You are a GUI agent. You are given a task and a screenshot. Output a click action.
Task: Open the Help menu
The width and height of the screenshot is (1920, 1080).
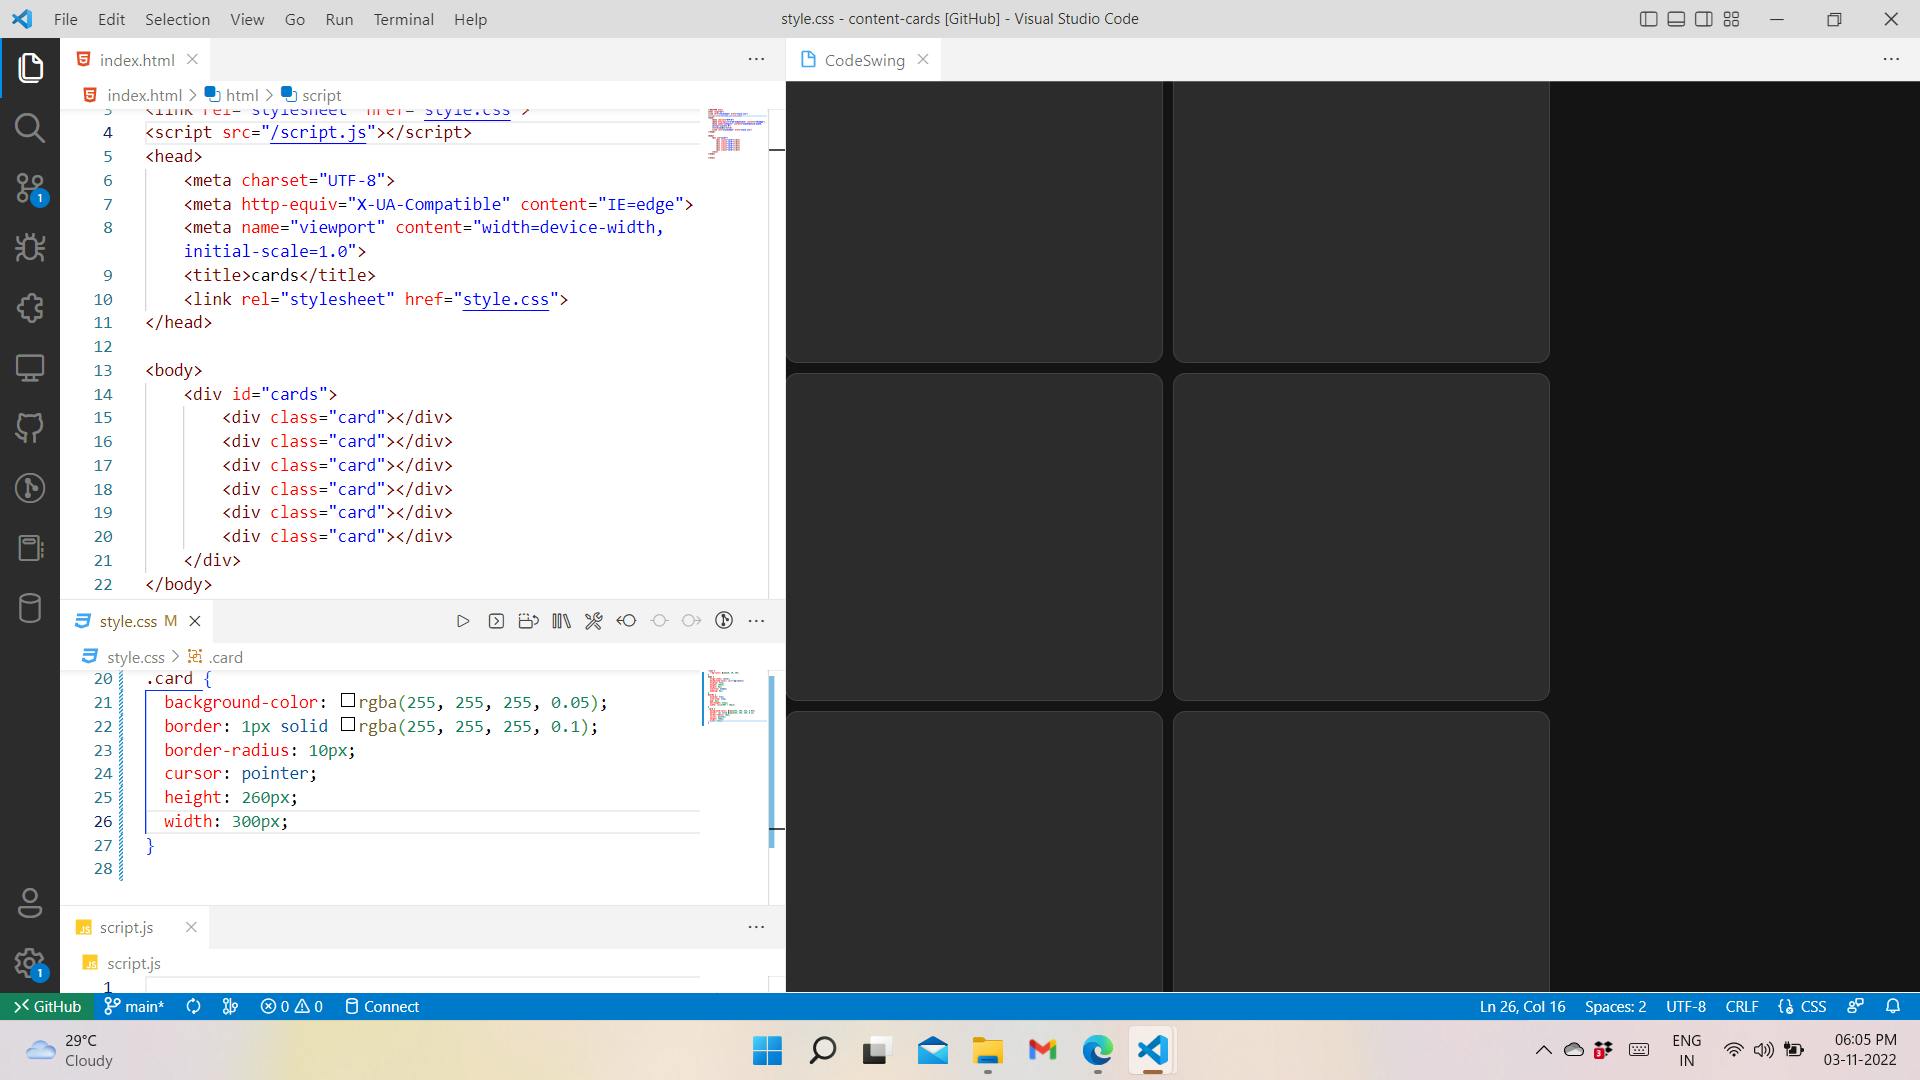pyautogui.click(x=470, y=19)
